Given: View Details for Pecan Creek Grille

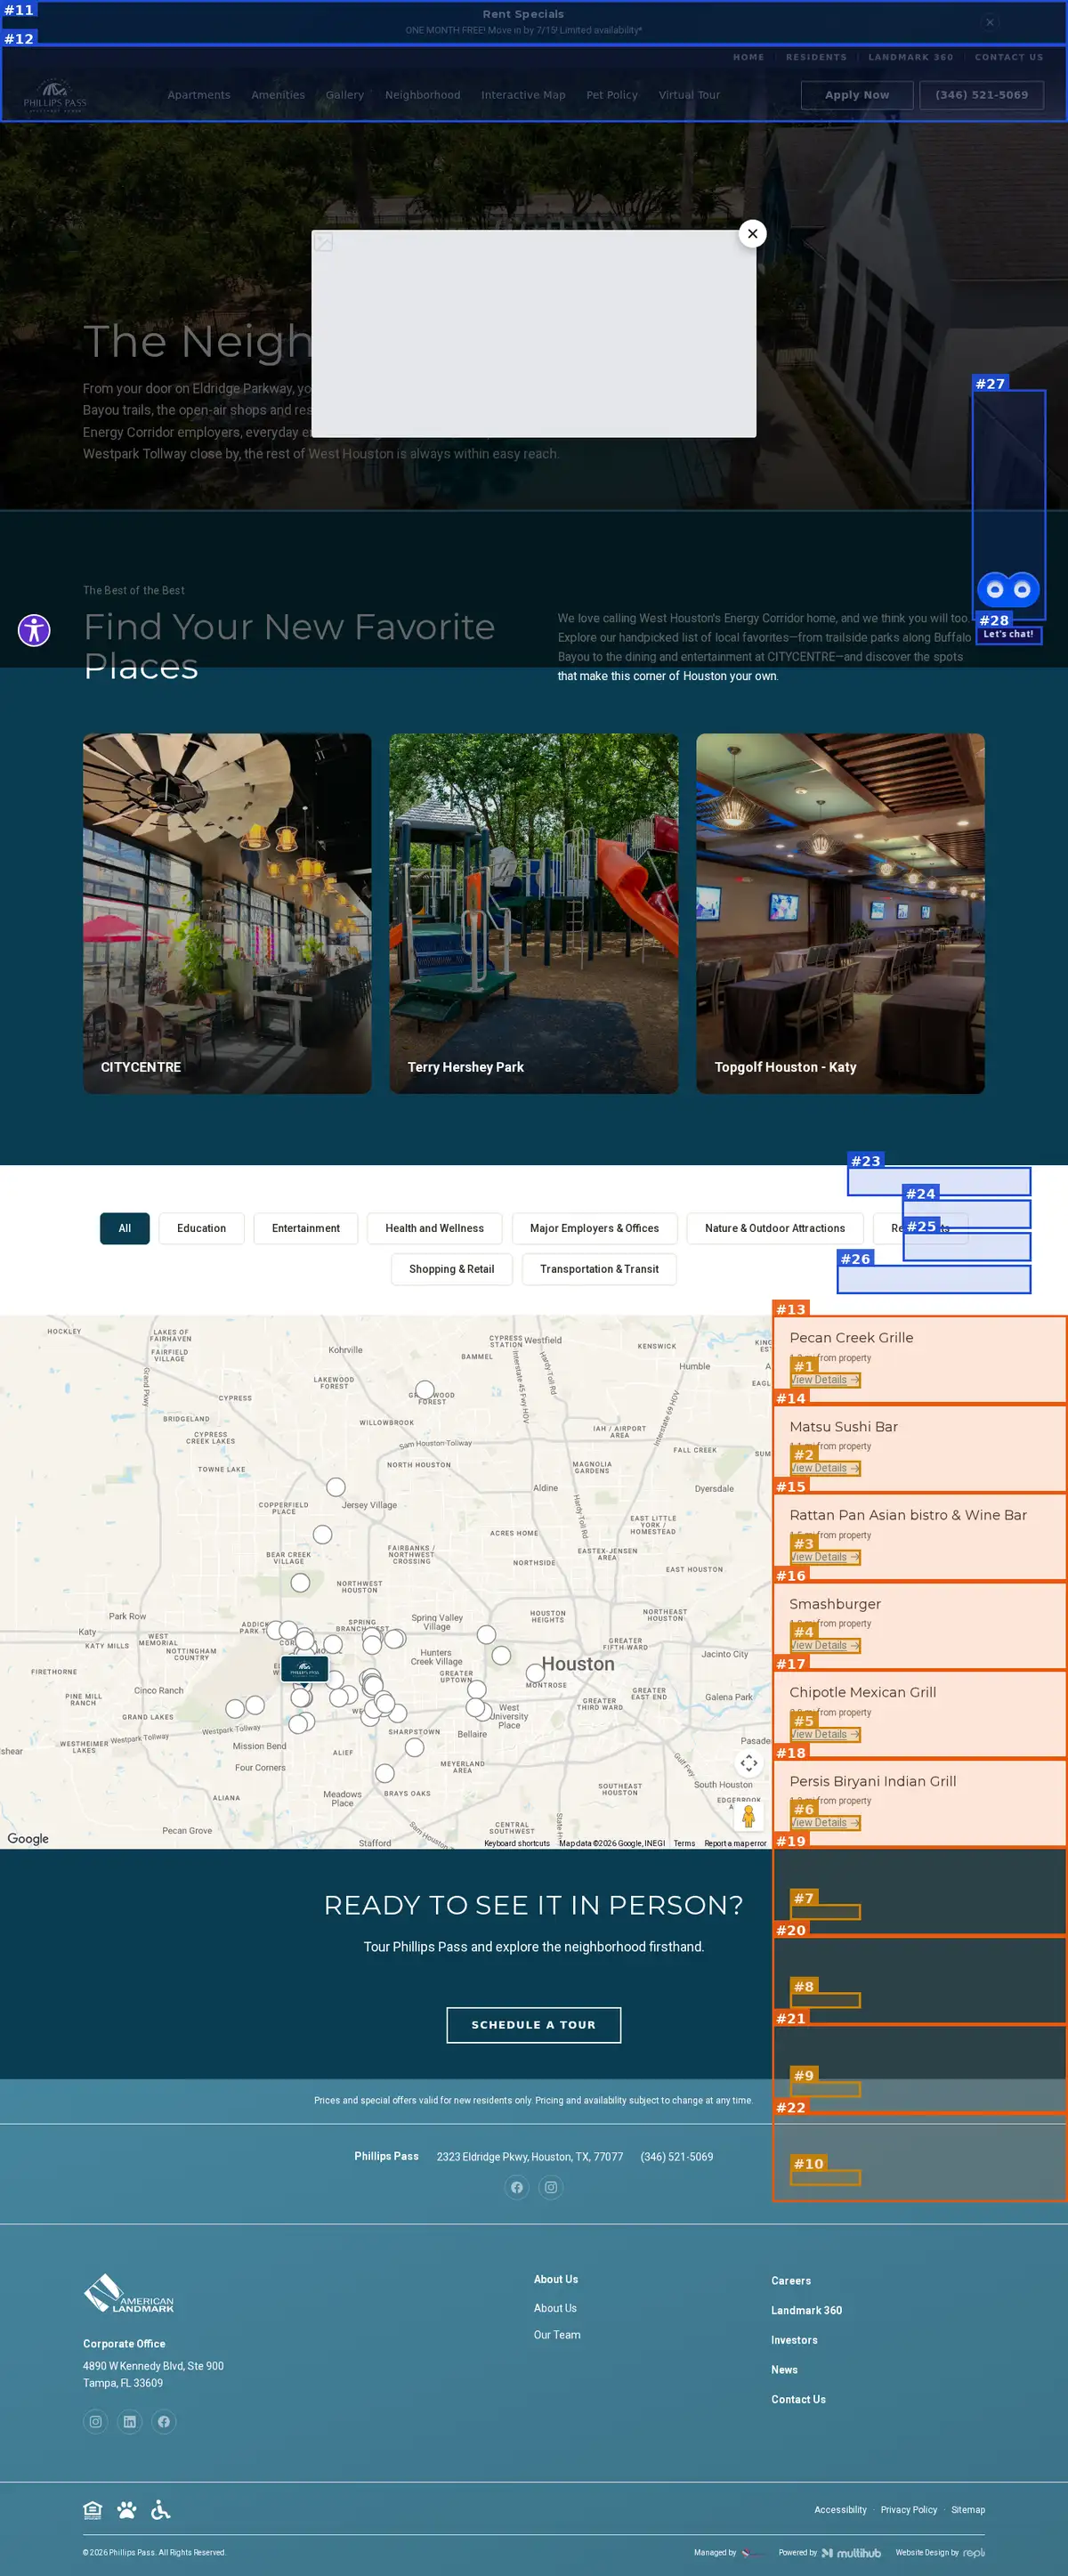Looking at the screenshot, I should click(825, 1380).
